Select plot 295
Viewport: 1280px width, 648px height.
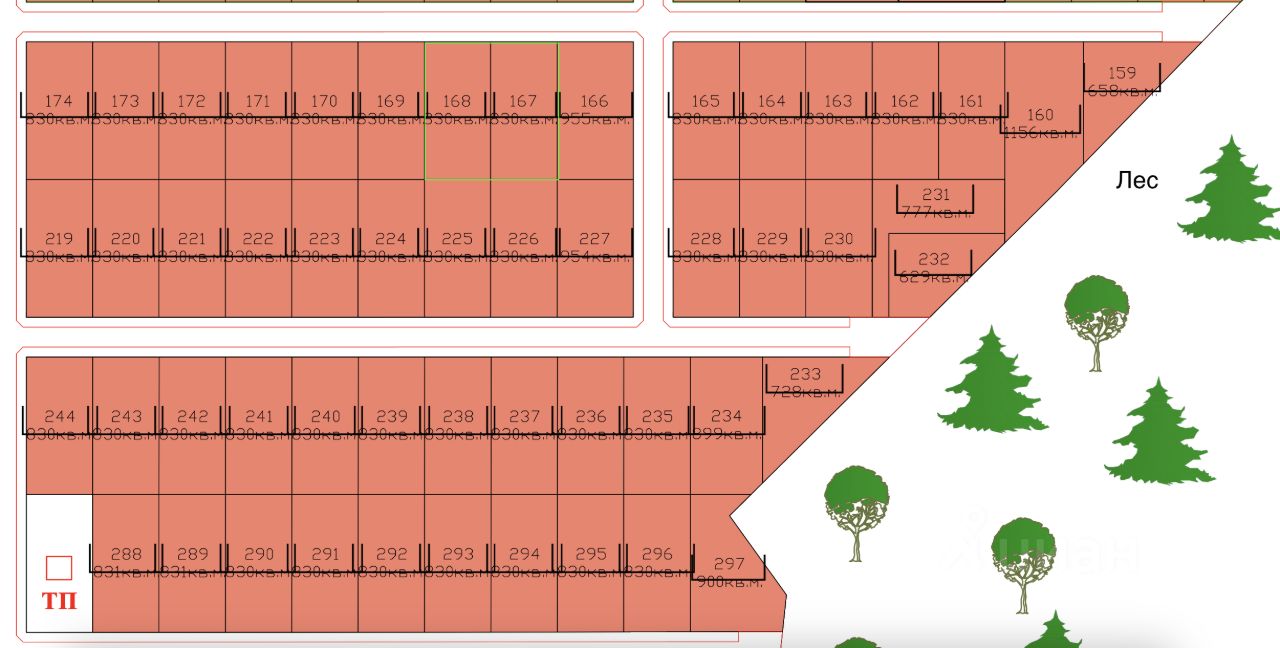click(x=591, y=563)
